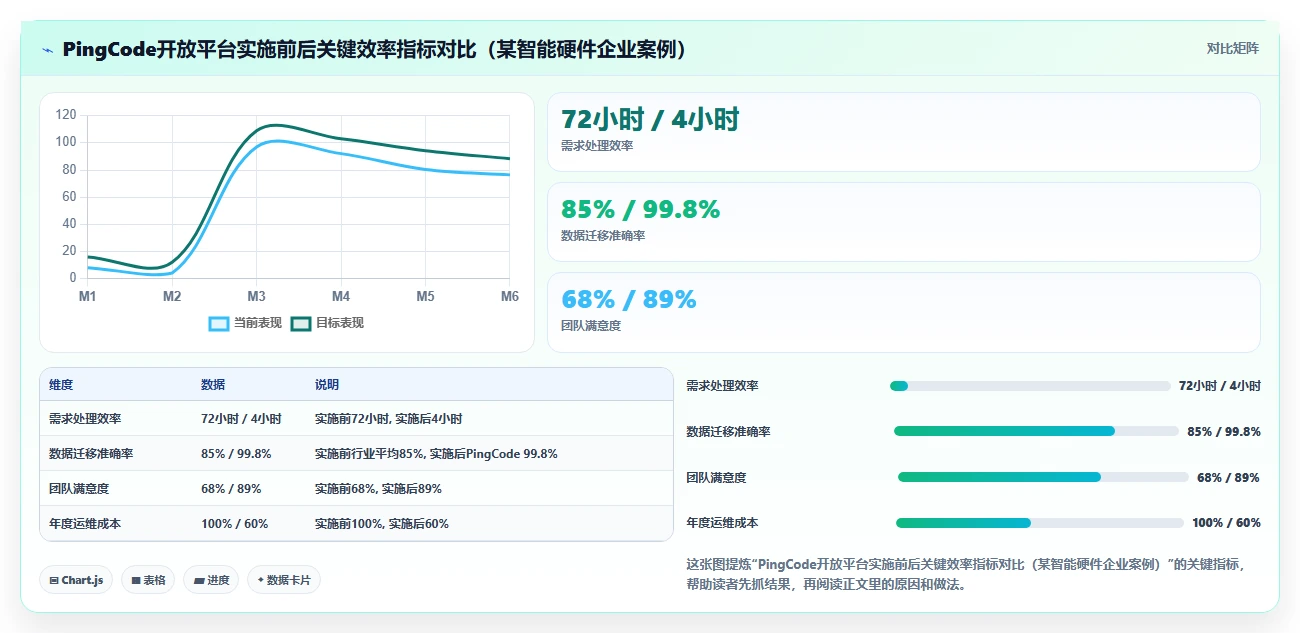The height and width of the screenshot is (633, 1300).
Task: Click the M1 axis label on chart
Action: click(88, 297)
